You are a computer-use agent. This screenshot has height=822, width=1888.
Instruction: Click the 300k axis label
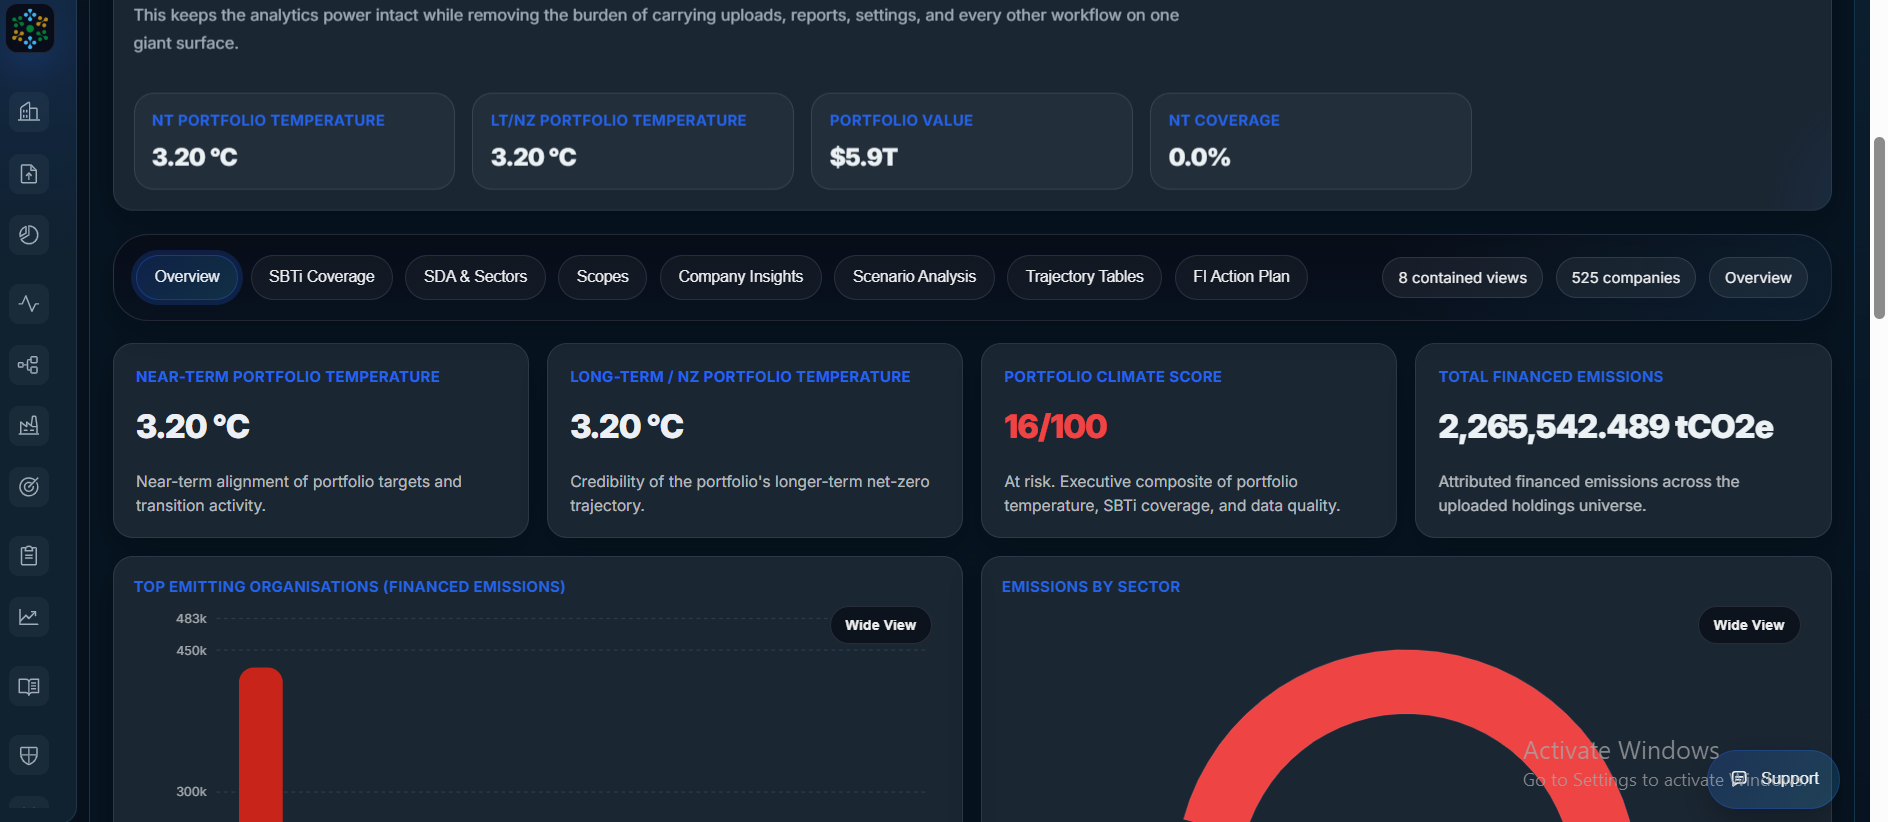191,792
